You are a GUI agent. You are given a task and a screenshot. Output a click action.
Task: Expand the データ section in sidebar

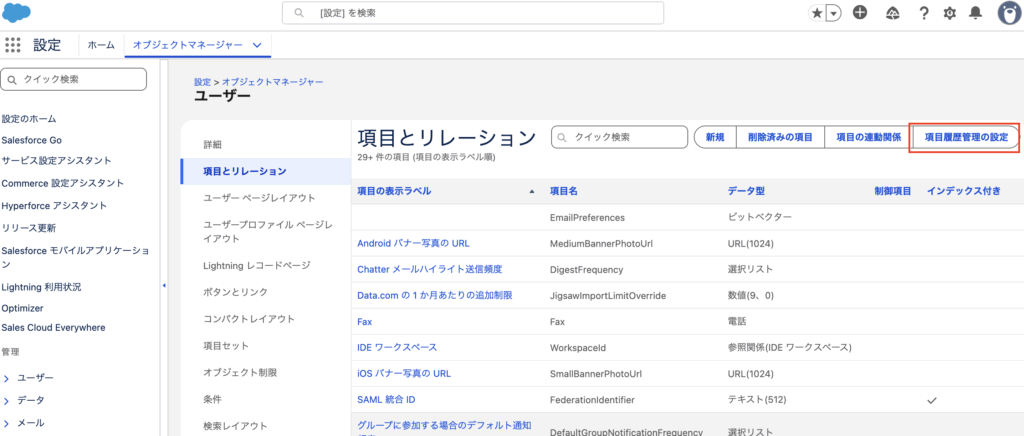tap(7, 400)
